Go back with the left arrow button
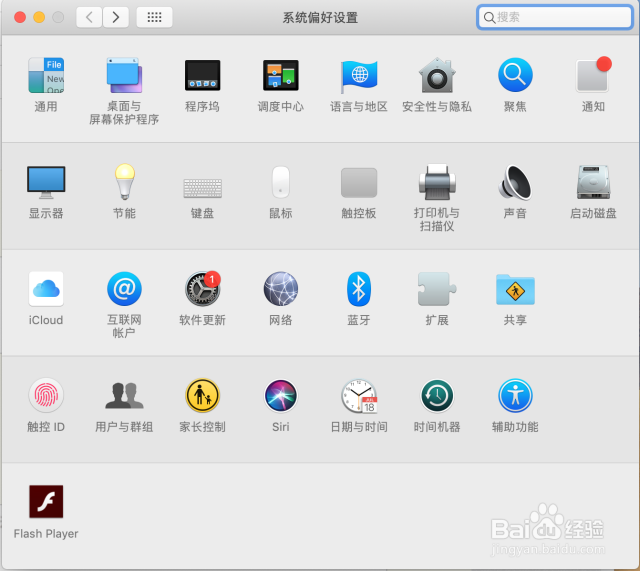This screenshot has width=640, height=571. [89, 17]
